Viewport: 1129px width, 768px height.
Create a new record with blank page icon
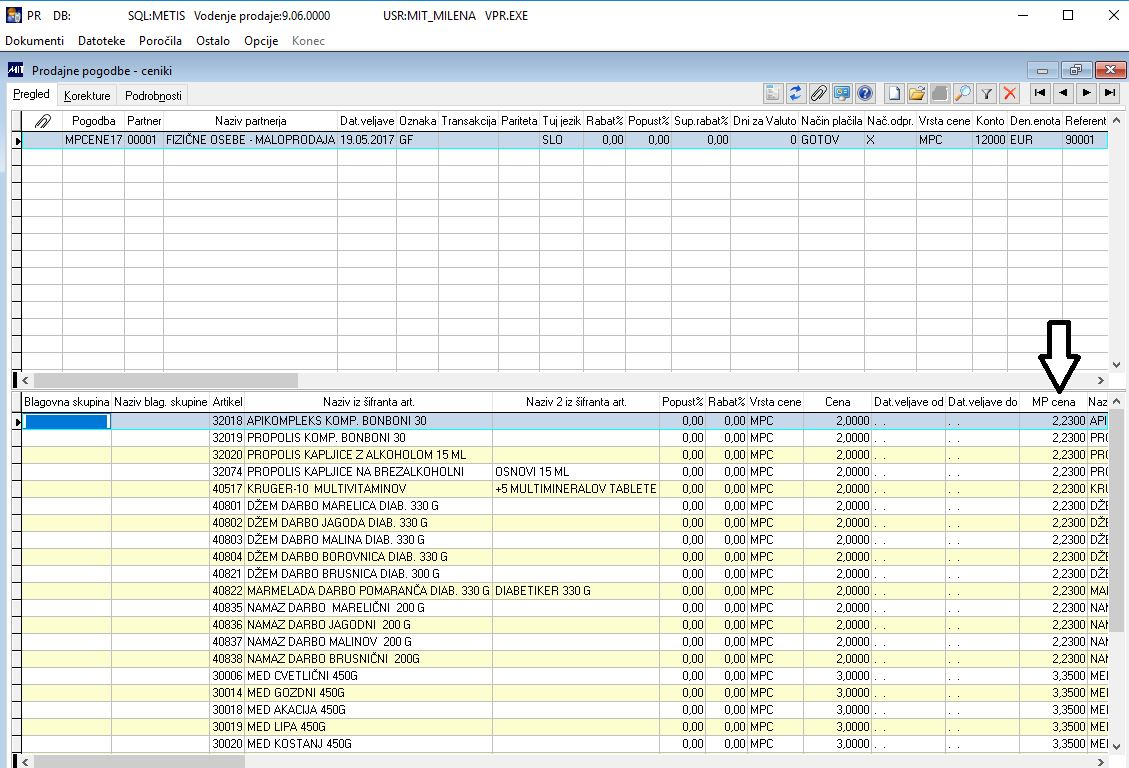point(893,93)
